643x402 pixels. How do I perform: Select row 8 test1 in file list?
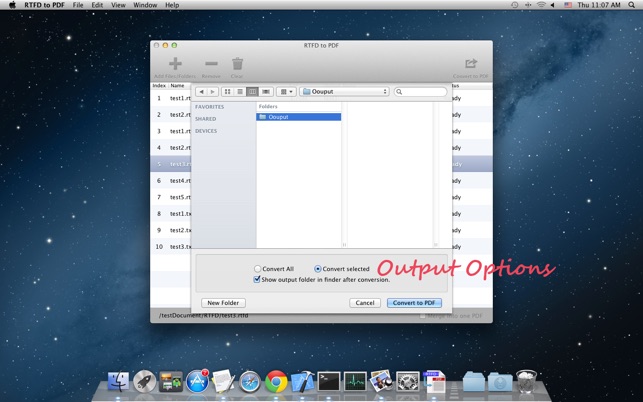click(171, 213)
